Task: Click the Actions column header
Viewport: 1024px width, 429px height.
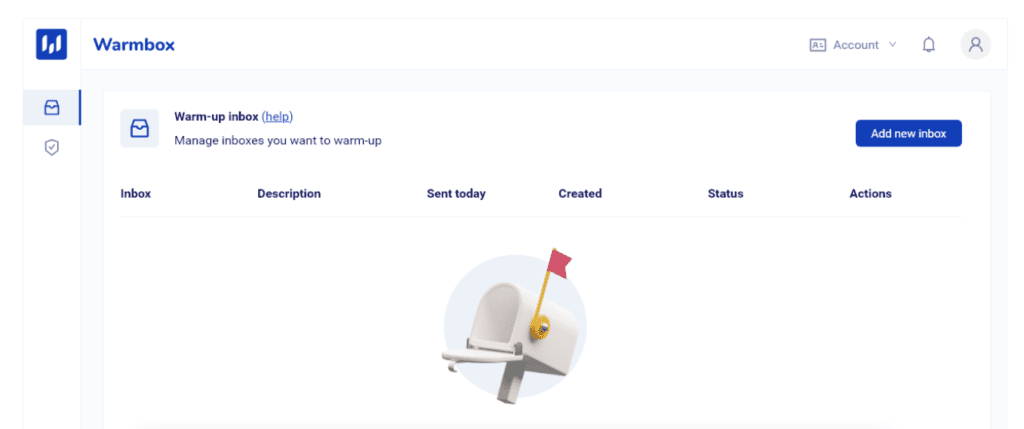Action: click(870, 194)
